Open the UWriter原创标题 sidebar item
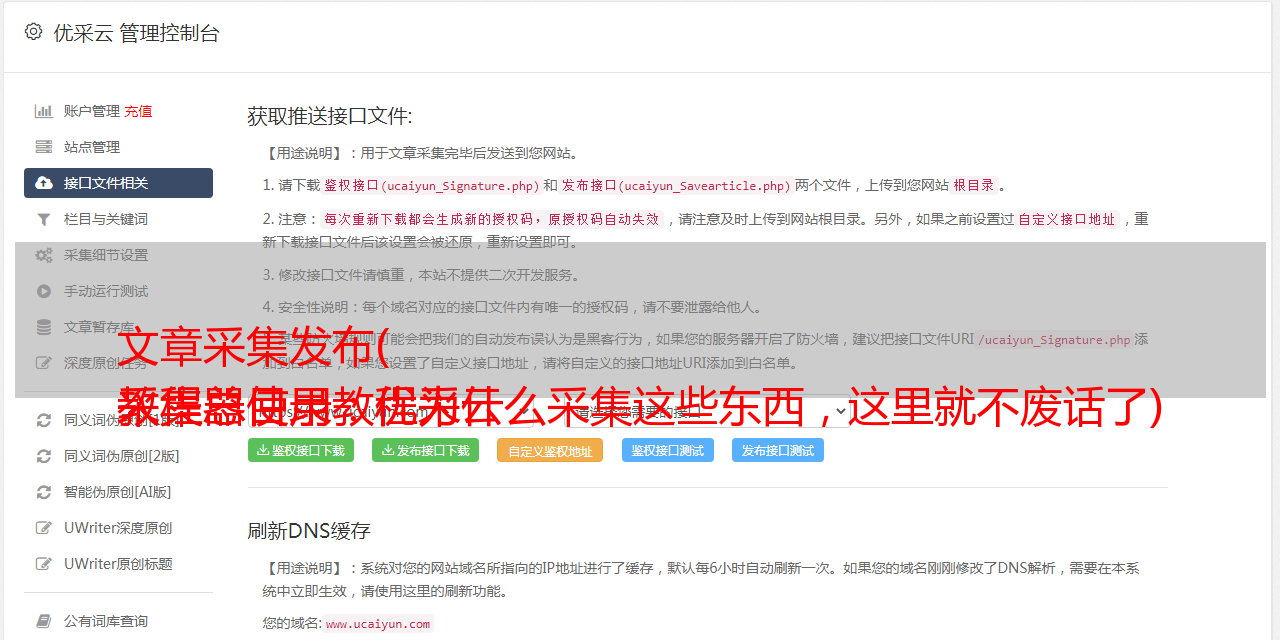The width and height of the screenshot is (1280, 640). tap(118, 564)
